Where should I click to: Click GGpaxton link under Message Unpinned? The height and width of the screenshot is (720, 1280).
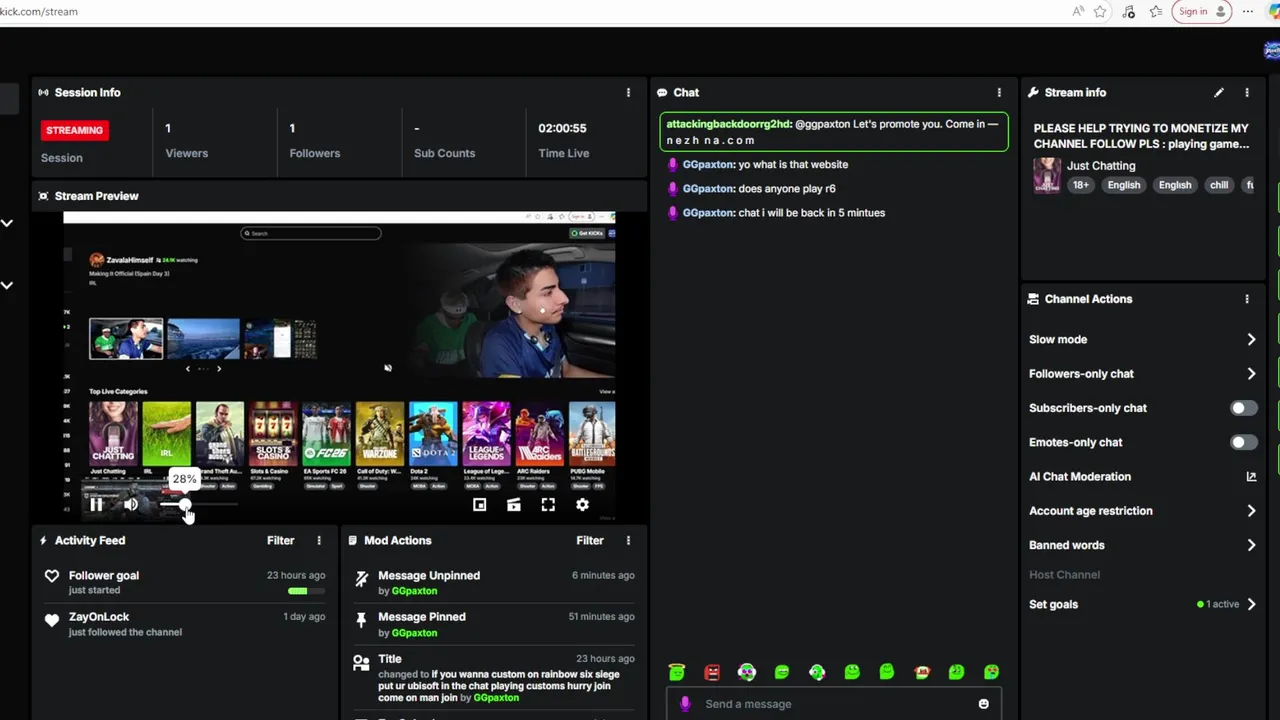click(x=414, y=591)
